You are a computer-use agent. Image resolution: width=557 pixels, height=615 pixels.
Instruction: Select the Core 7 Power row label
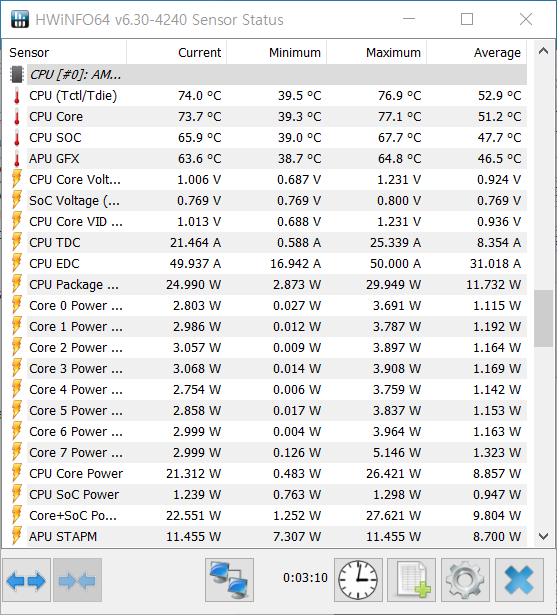[x=76, y=452]
